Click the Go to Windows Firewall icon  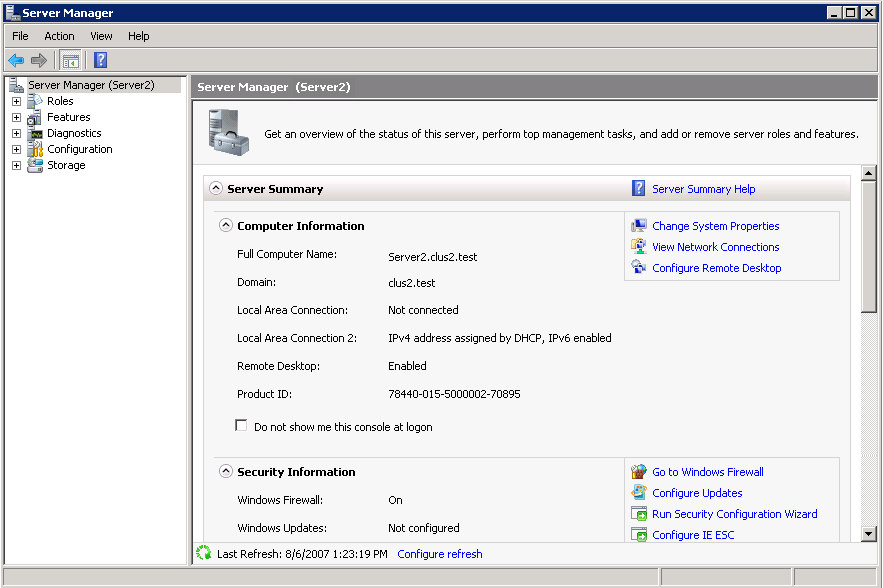[639, 471]
